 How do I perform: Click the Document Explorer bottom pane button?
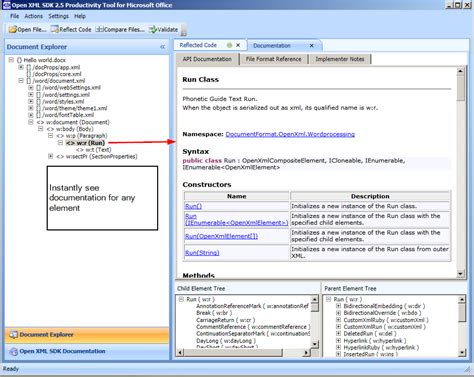coord(87,335)
